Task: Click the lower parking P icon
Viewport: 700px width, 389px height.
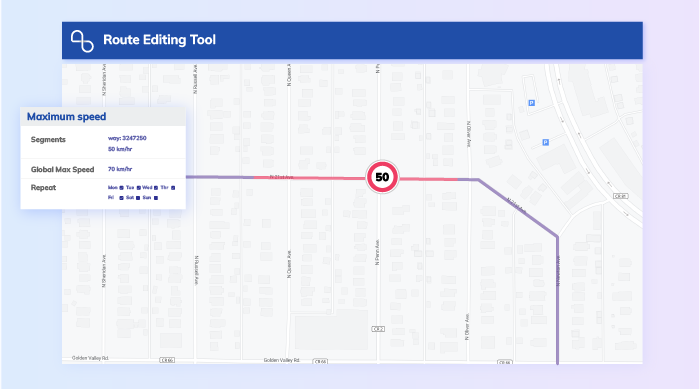Action: click(545, 142)
